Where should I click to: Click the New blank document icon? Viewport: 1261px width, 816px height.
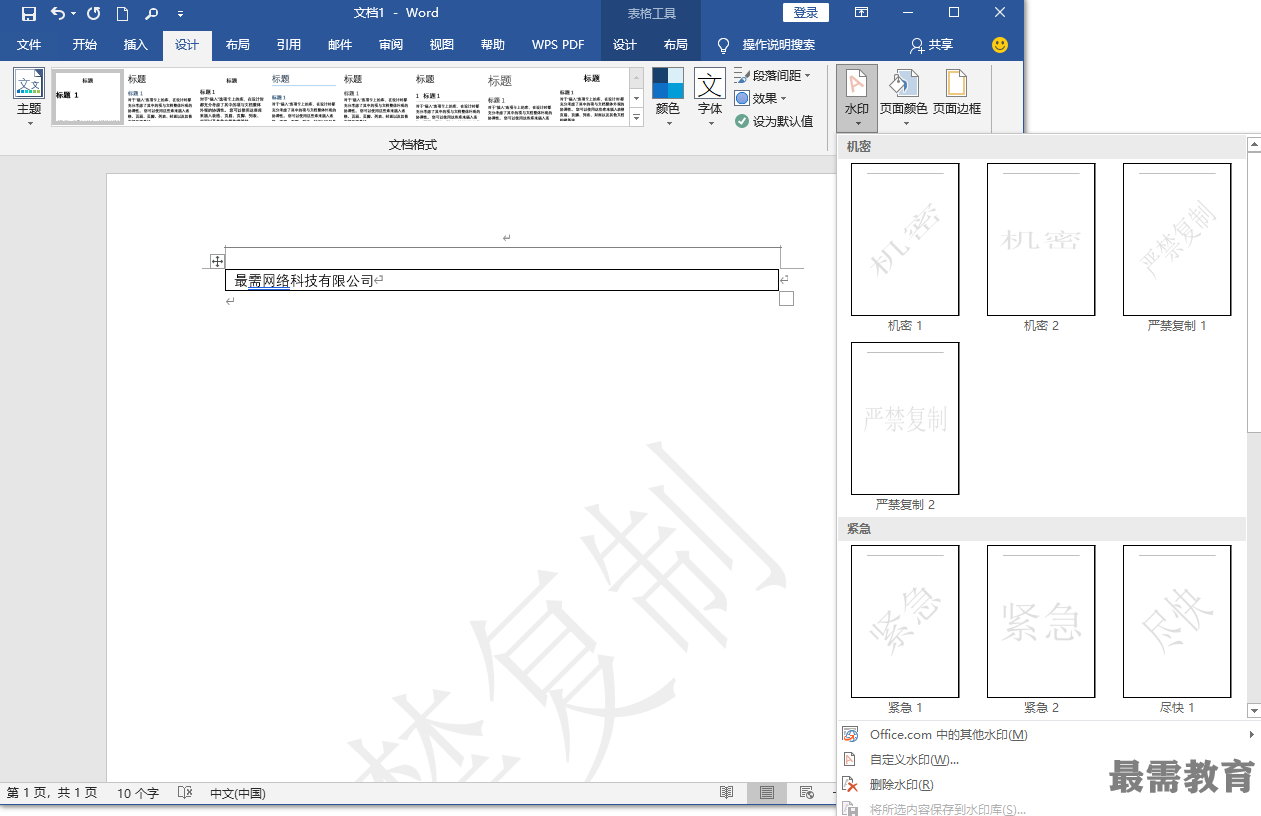coord(122,13)
